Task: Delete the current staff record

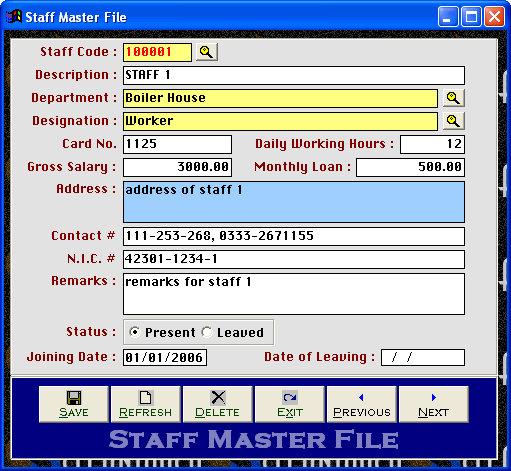Action: (218, 404)
